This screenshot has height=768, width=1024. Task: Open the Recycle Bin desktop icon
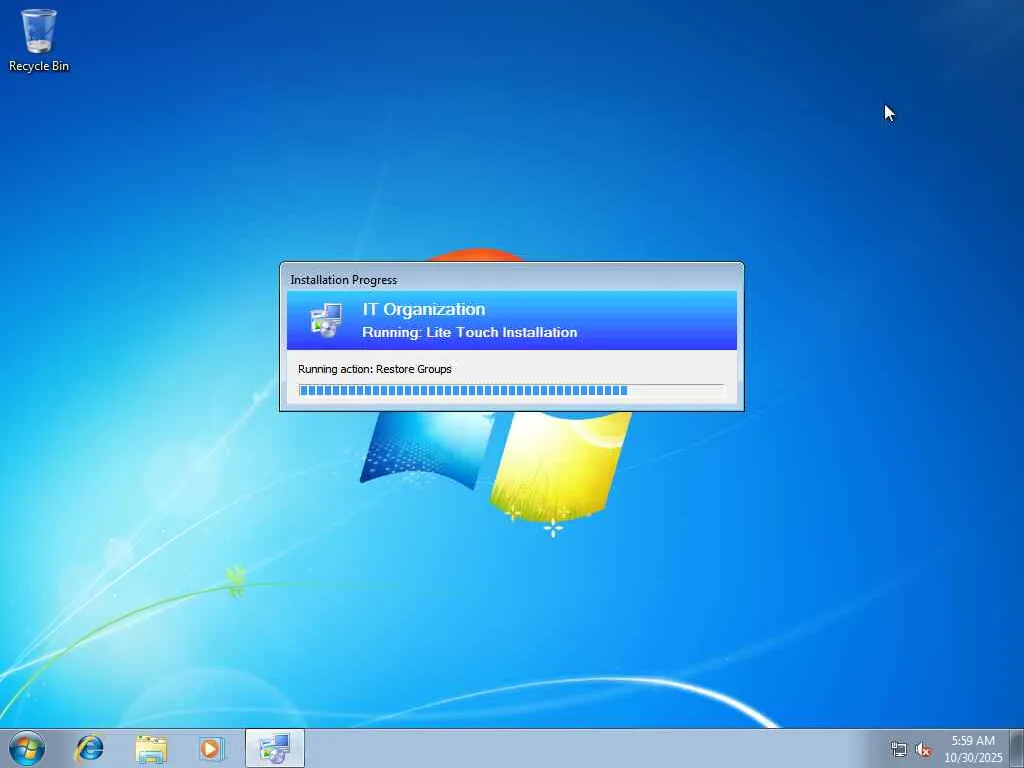[39, 39]
